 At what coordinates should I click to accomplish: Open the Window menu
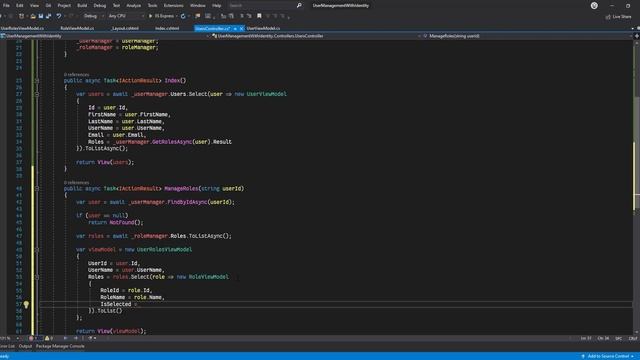[x=198, y=6]
